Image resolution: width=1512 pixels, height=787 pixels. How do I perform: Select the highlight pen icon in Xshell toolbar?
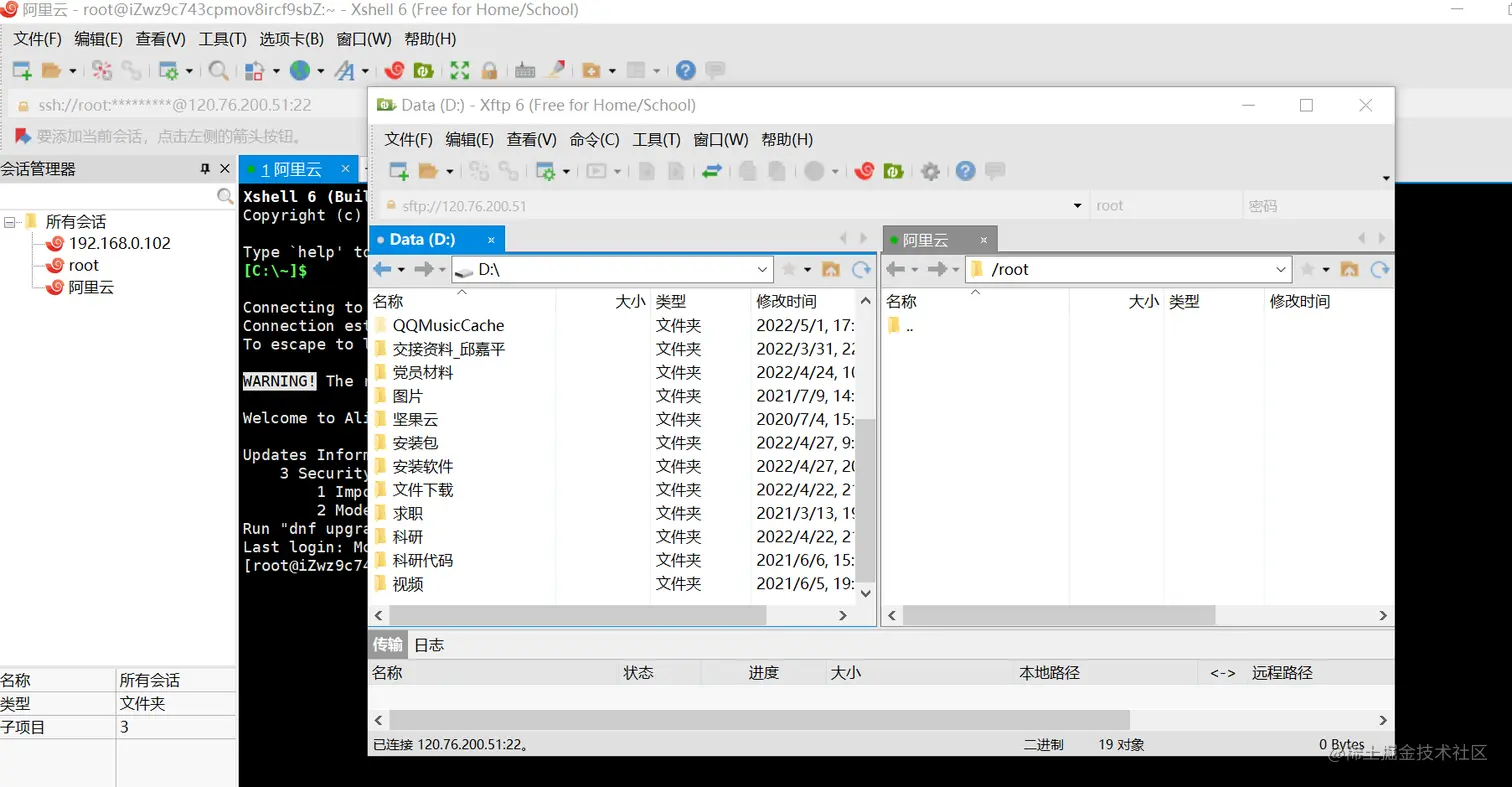pyautogui.click(x=554, y=70)
